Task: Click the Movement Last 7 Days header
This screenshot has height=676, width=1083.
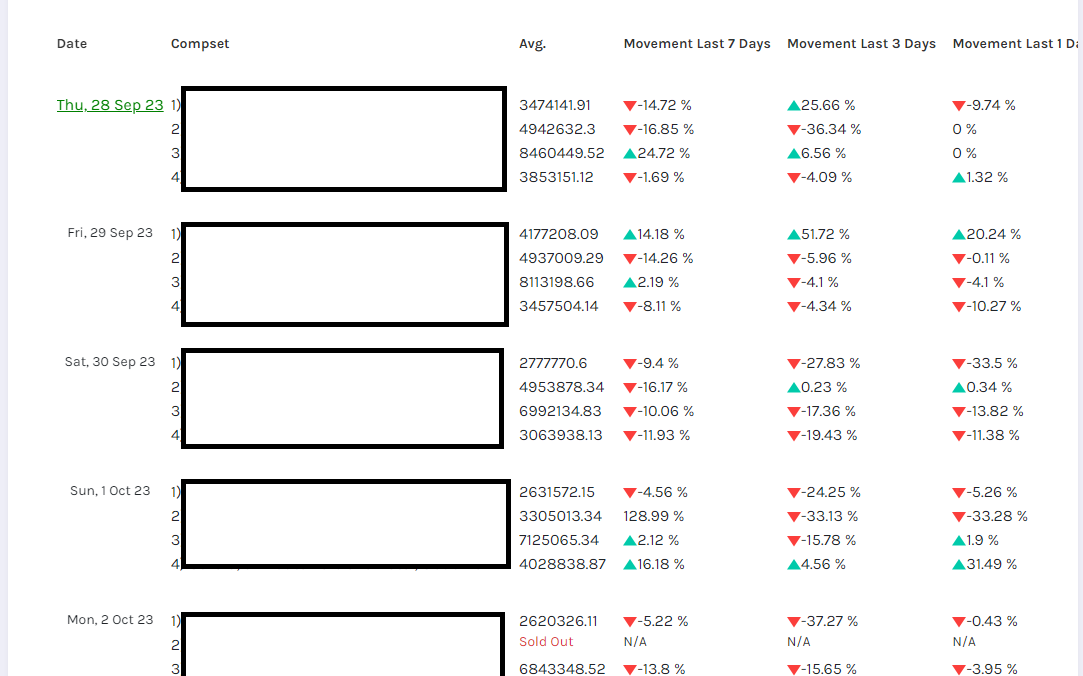Action: click(697, 44)
